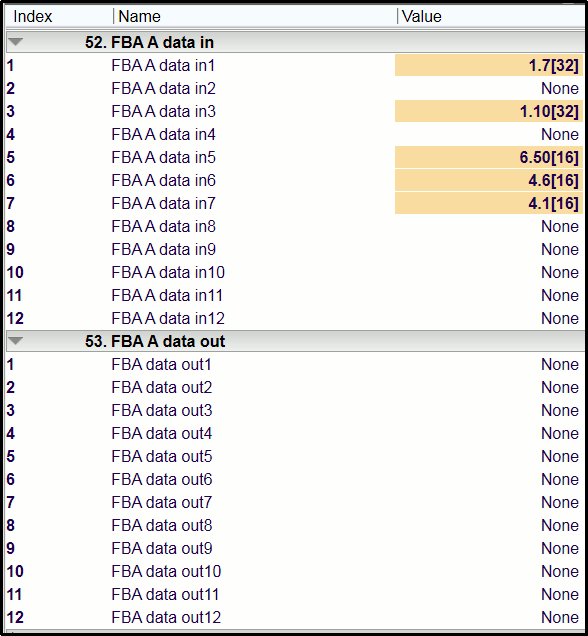Select parameter FBA A data in12
This screenshot has height=636, width=588.
coord(168,318)
